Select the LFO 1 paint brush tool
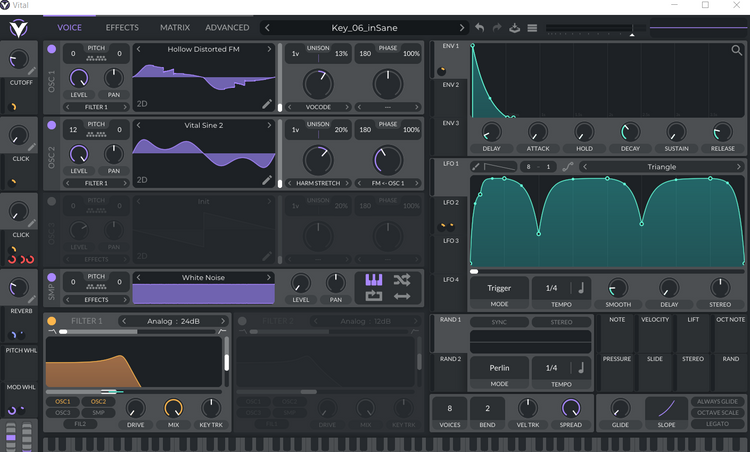750x452 pixels. [476, 166]
